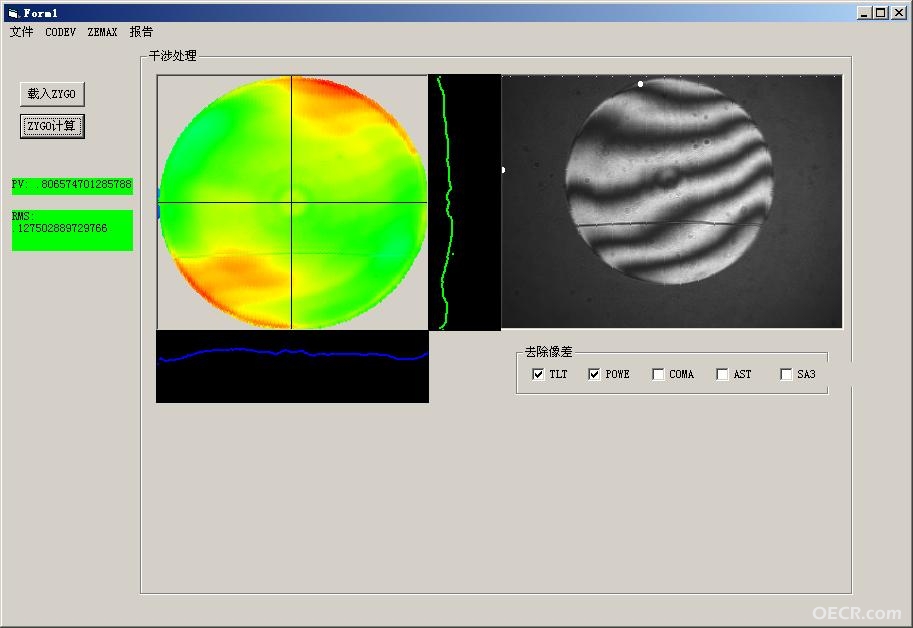Open the CODEV menu
913x628 pixels.
(61, 32)
